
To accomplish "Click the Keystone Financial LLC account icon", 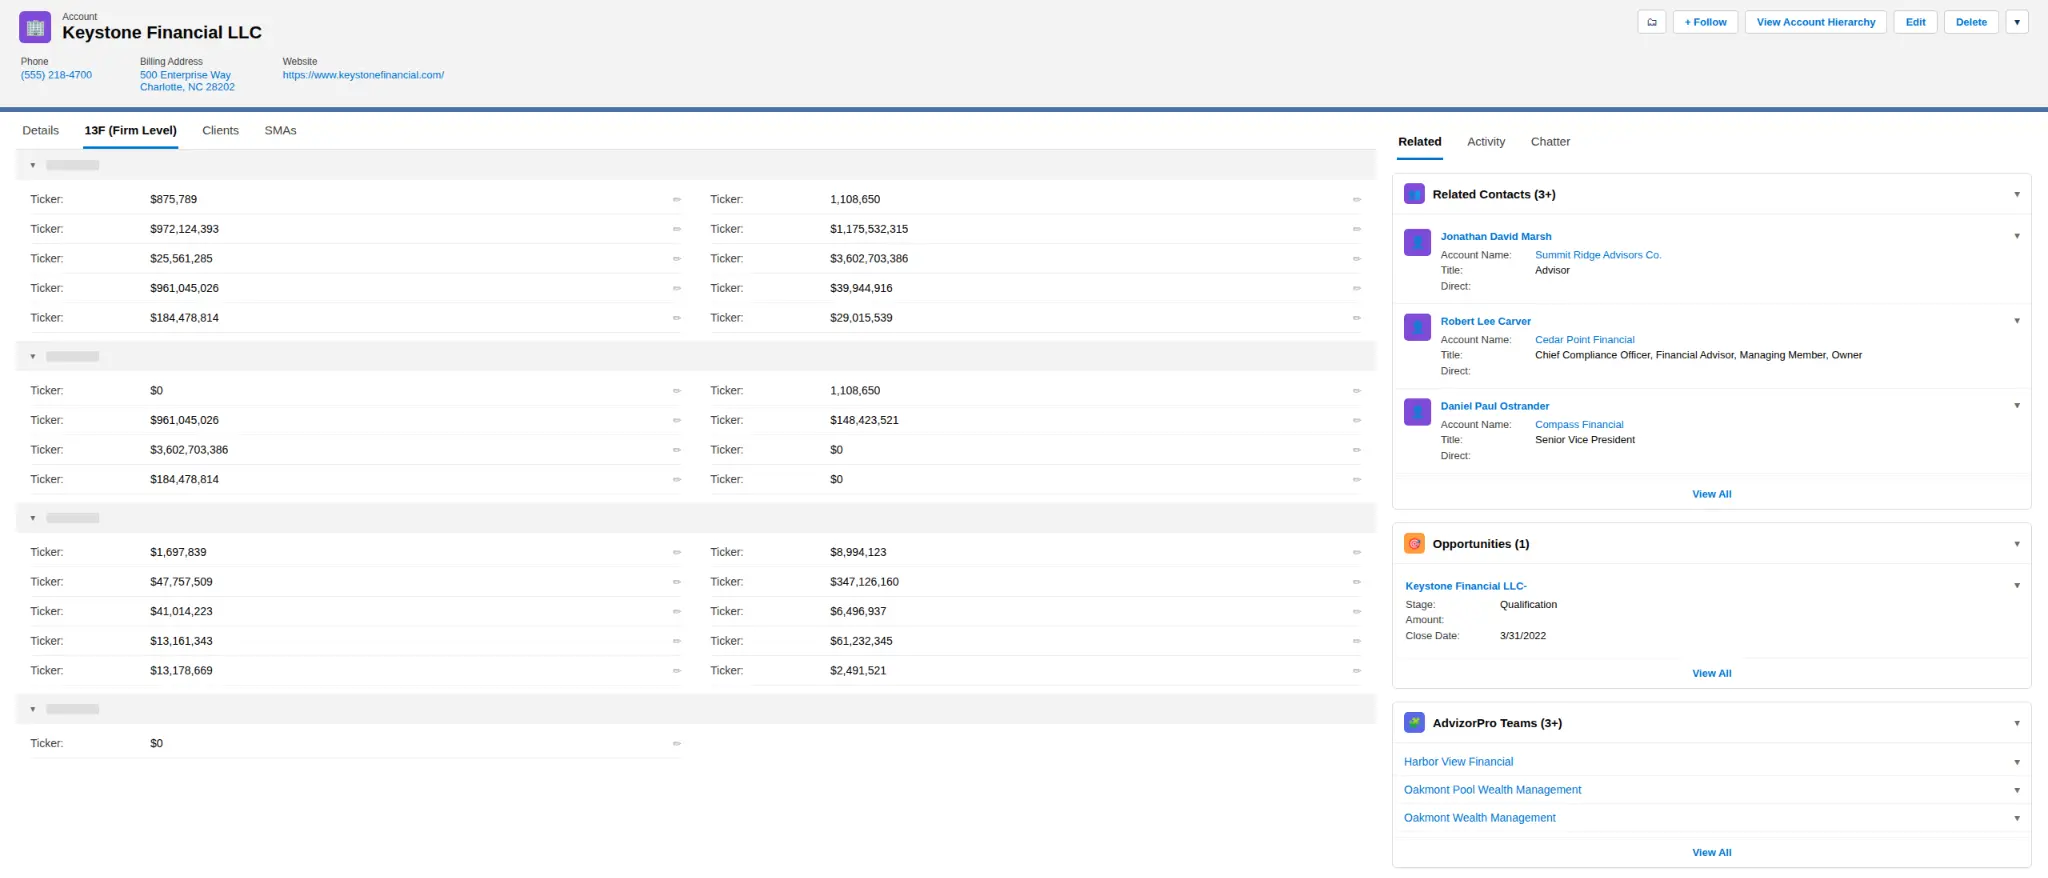I will pos(35,27).
